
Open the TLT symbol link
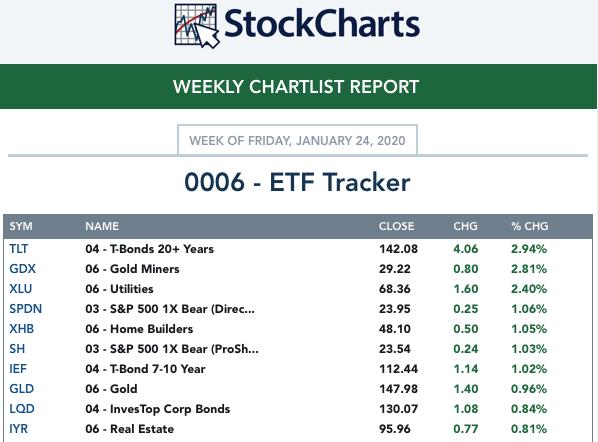coord(19,249)
